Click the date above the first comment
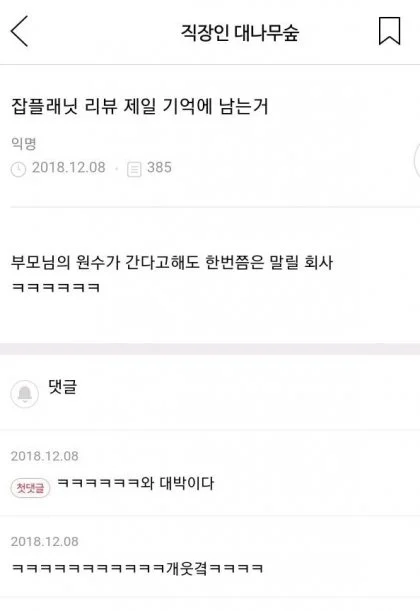 45,456
